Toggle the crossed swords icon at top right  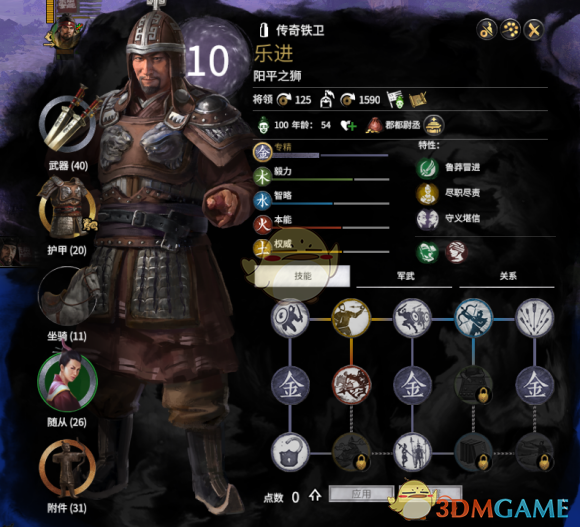[x=533, y=30]
